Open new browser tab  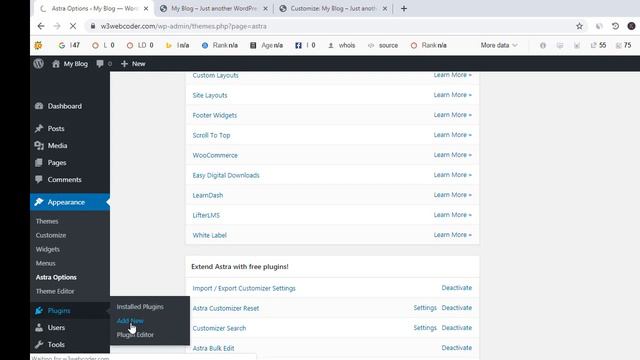pyautogui.click(x=404, y=9)
